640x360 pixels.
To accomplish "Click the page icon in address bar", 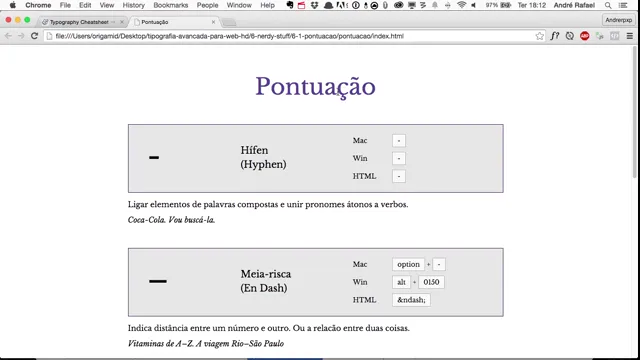I will pyautogui.click(x=49, y=36).
